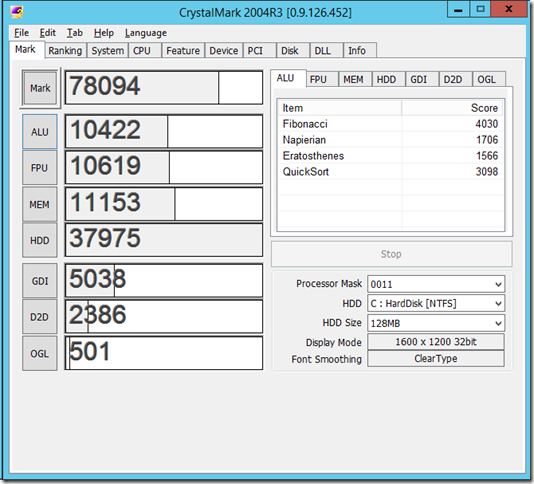The width and height of the screenshot is (534, 484).
Task: Run the ALU benchmark button
Action: point(40,132)
